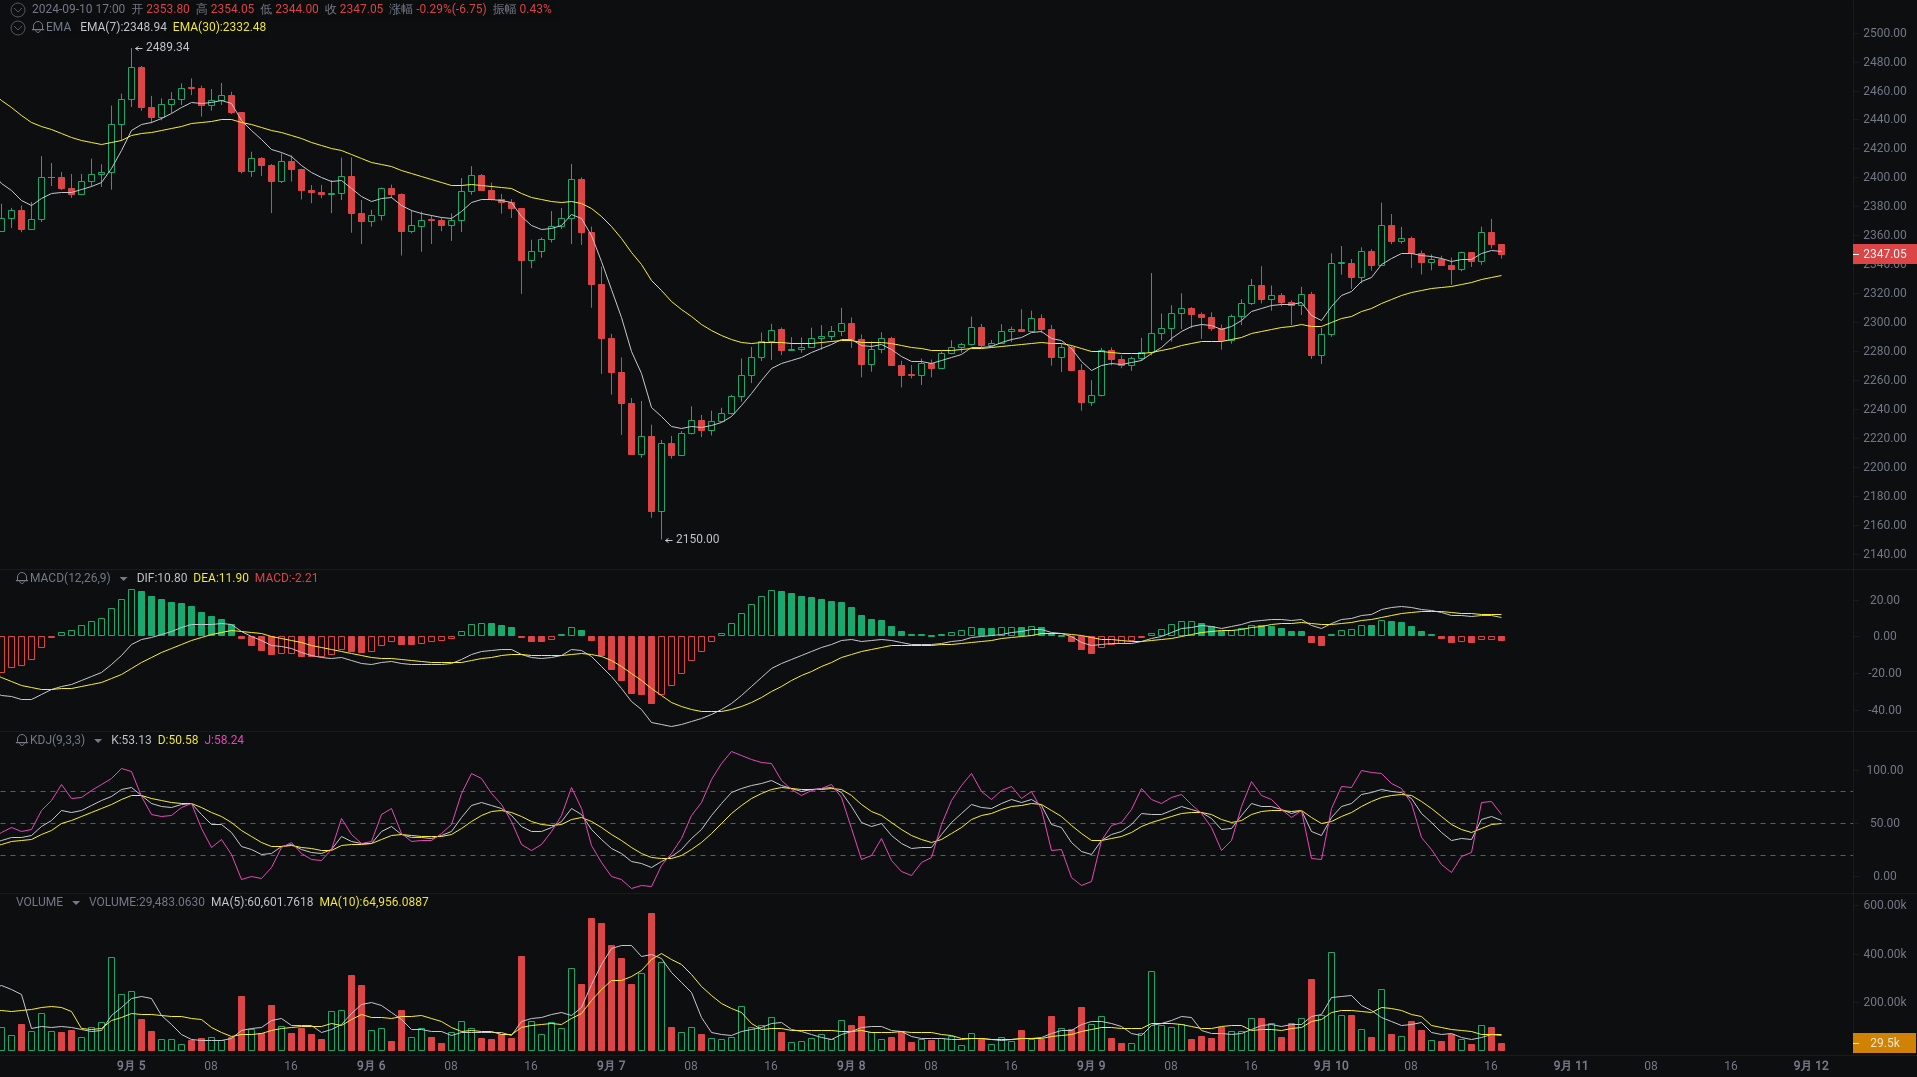Click the pink J:58.24 readout
The image size is (1917, 1077).
[224, 740]
